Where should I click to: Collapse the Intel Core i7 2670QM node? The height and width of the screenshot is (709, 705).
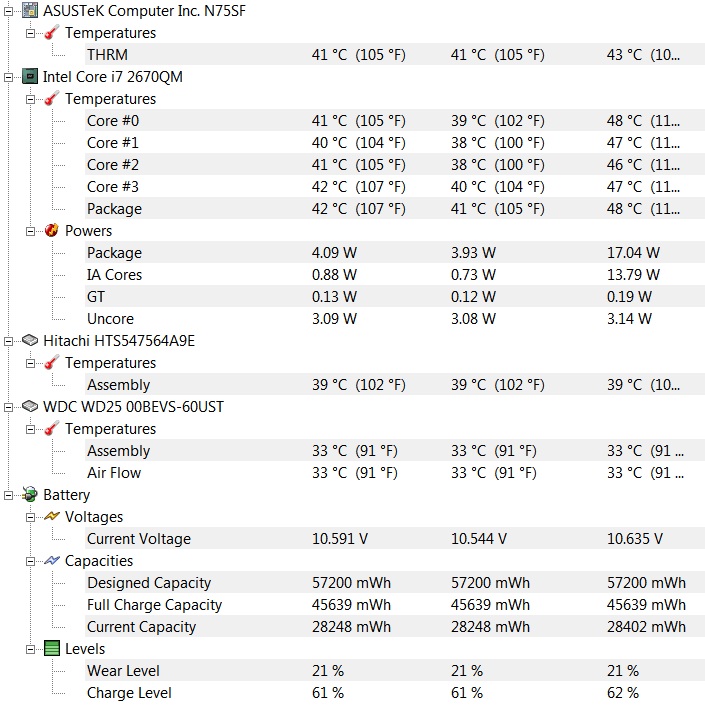9,77
